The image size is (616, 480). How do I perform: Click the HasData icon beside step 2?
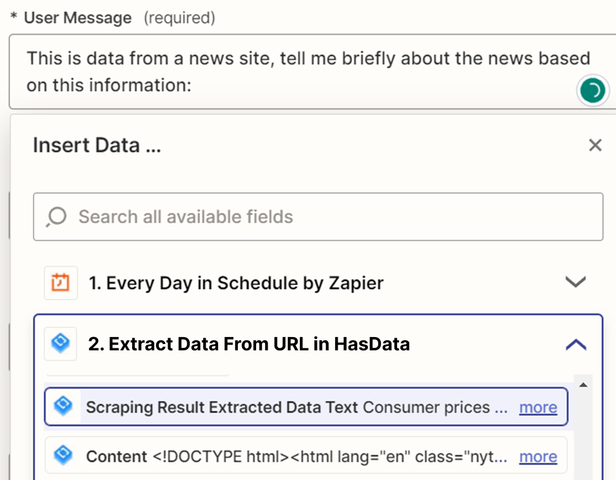click(61, 344)
